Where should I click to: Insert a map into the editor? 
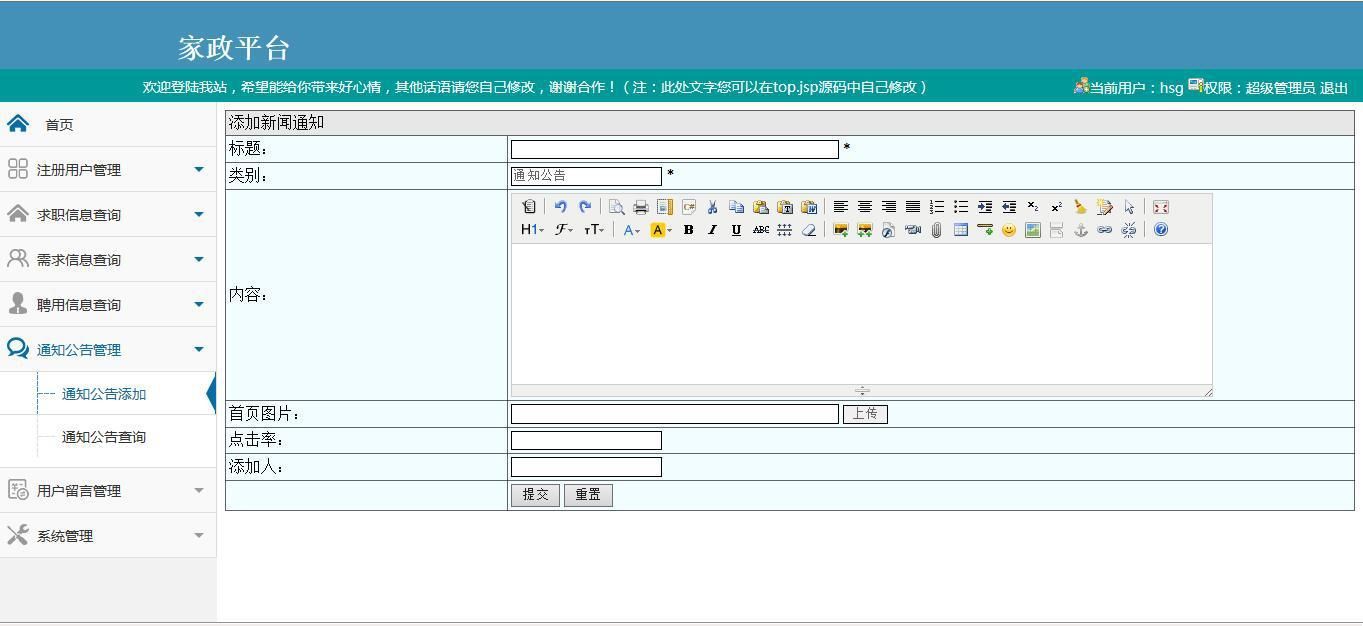[1033, 230]
